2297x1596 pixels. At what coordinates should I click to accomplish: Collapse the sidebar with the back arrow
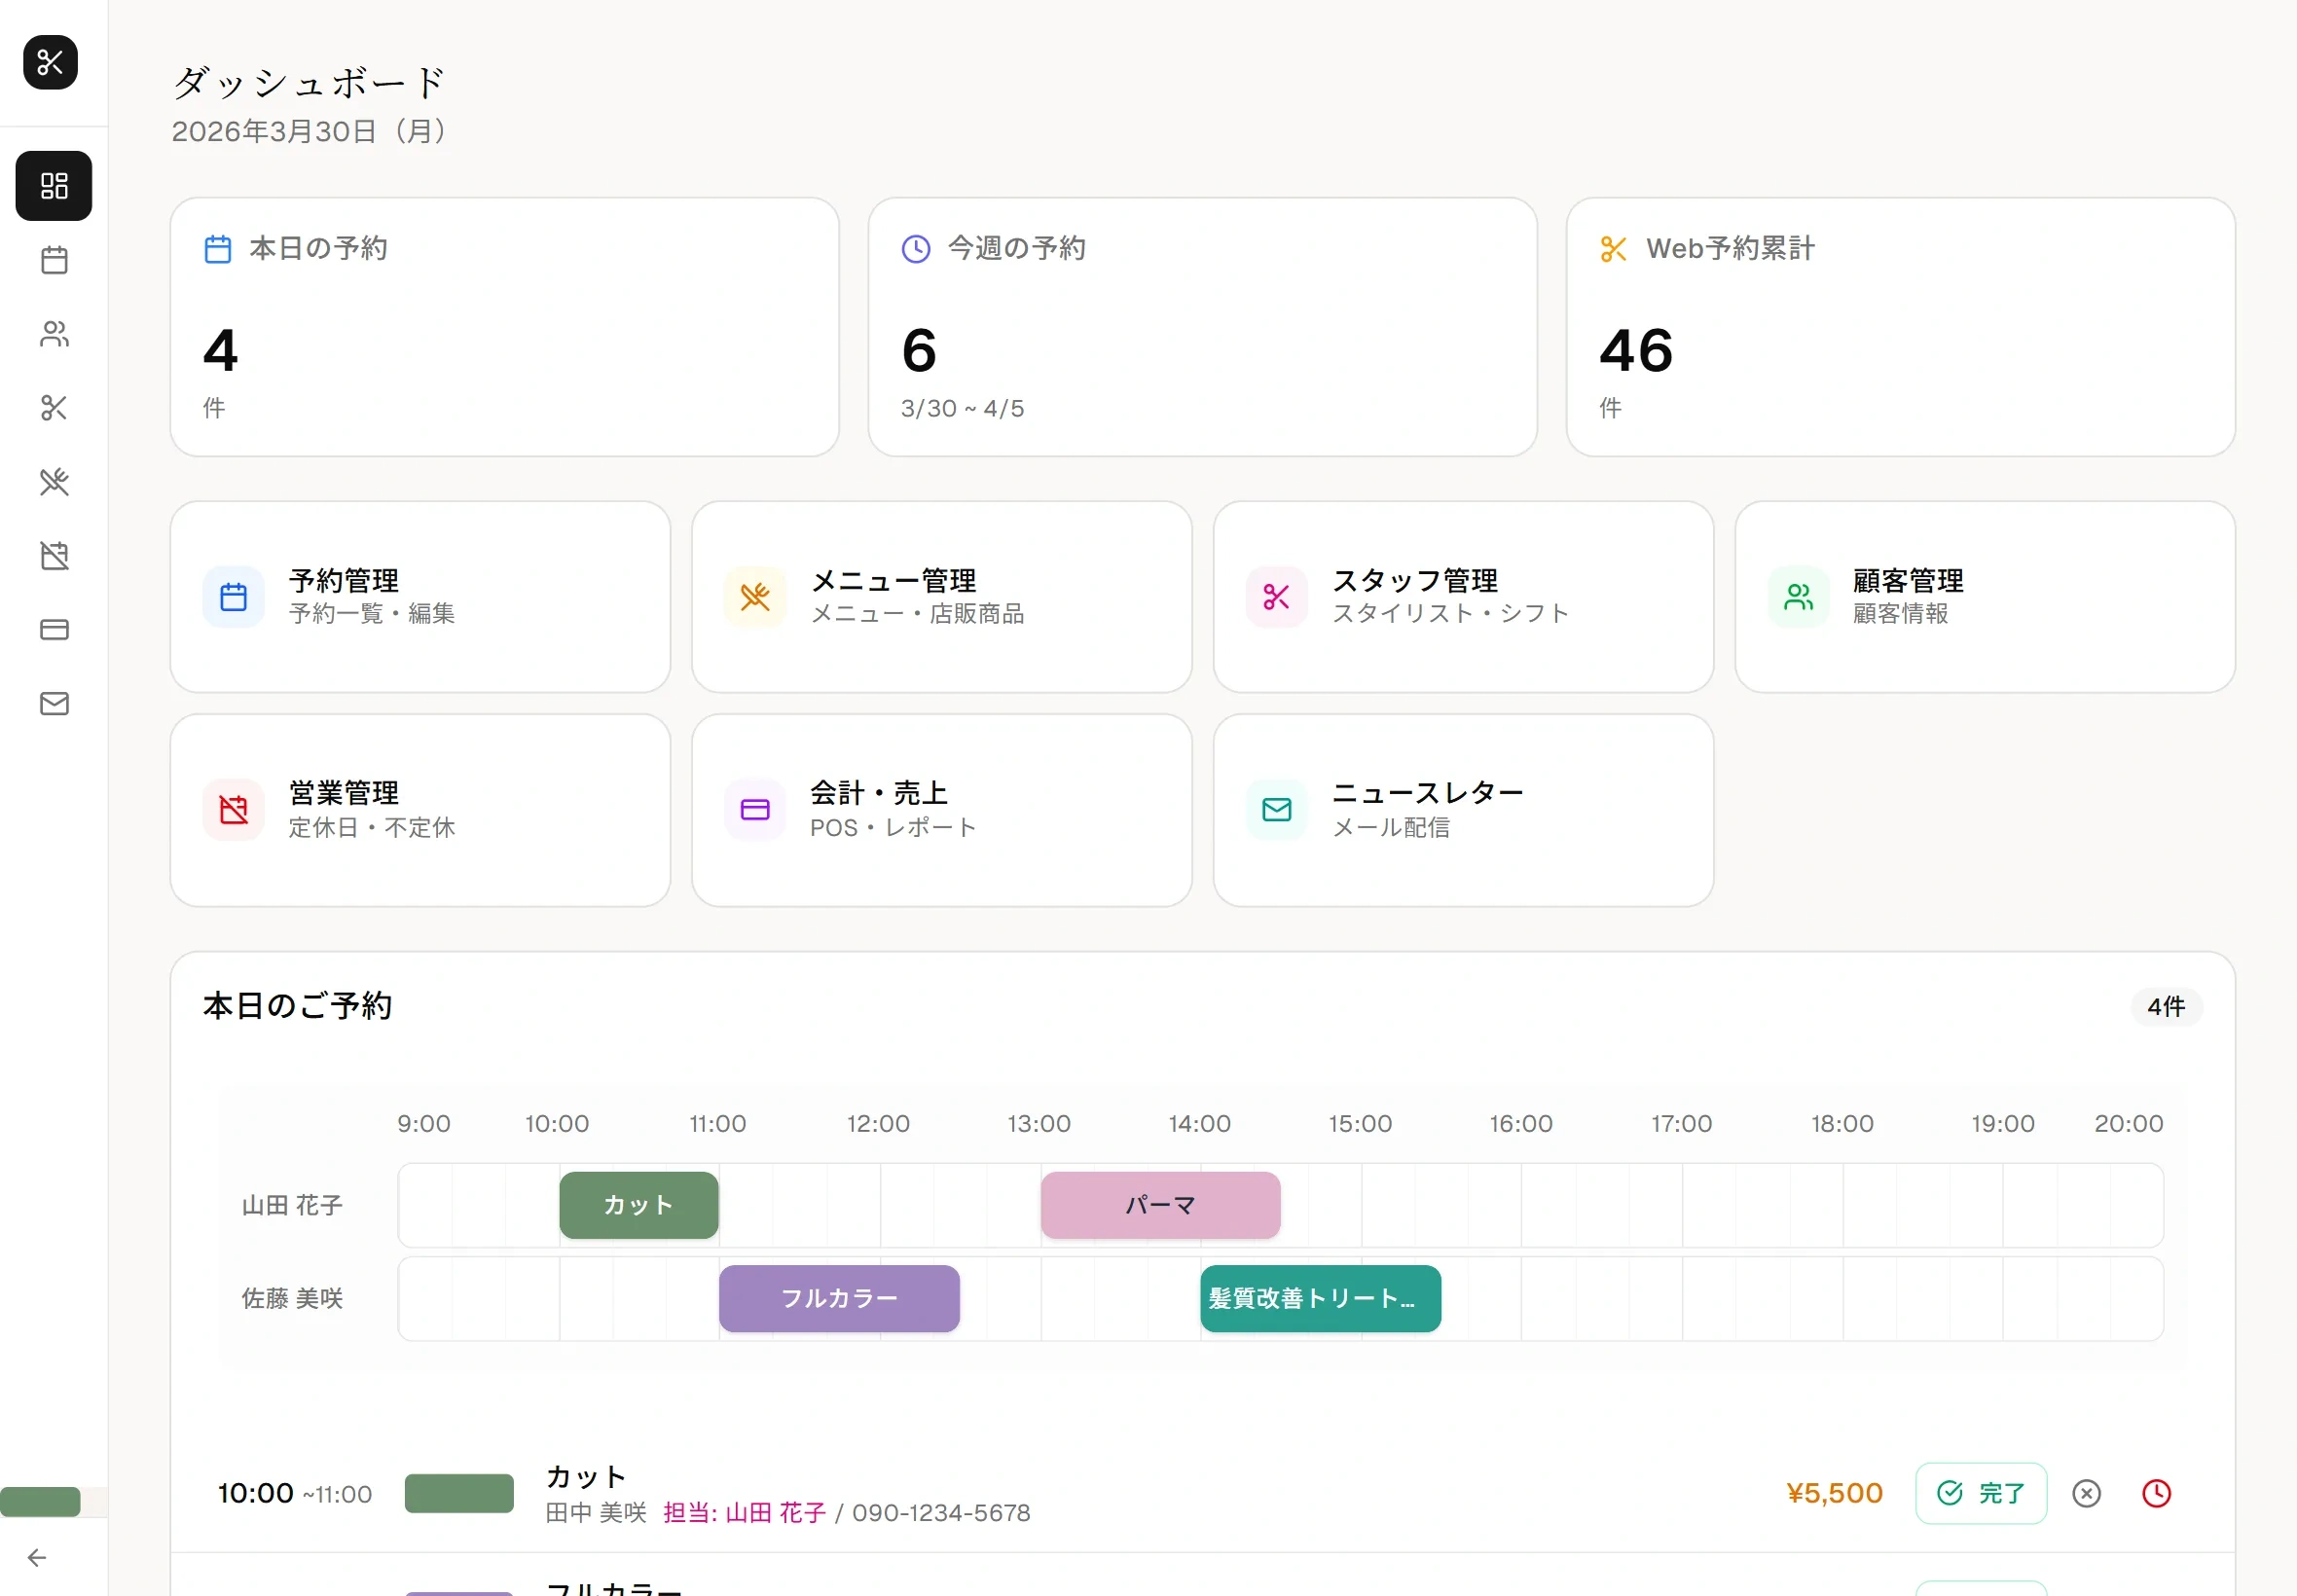click(37, 1557)
